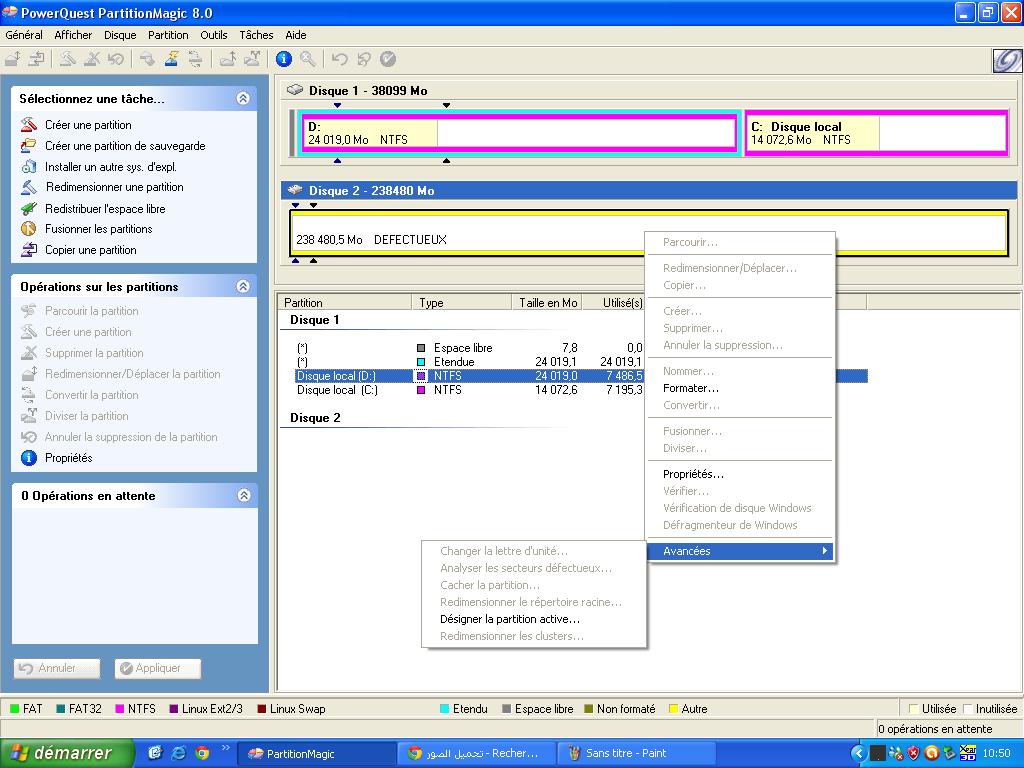
Task: Click the magnifier Check partition toolbar icon
Action: pyautogui.click(x=308, y=59)
